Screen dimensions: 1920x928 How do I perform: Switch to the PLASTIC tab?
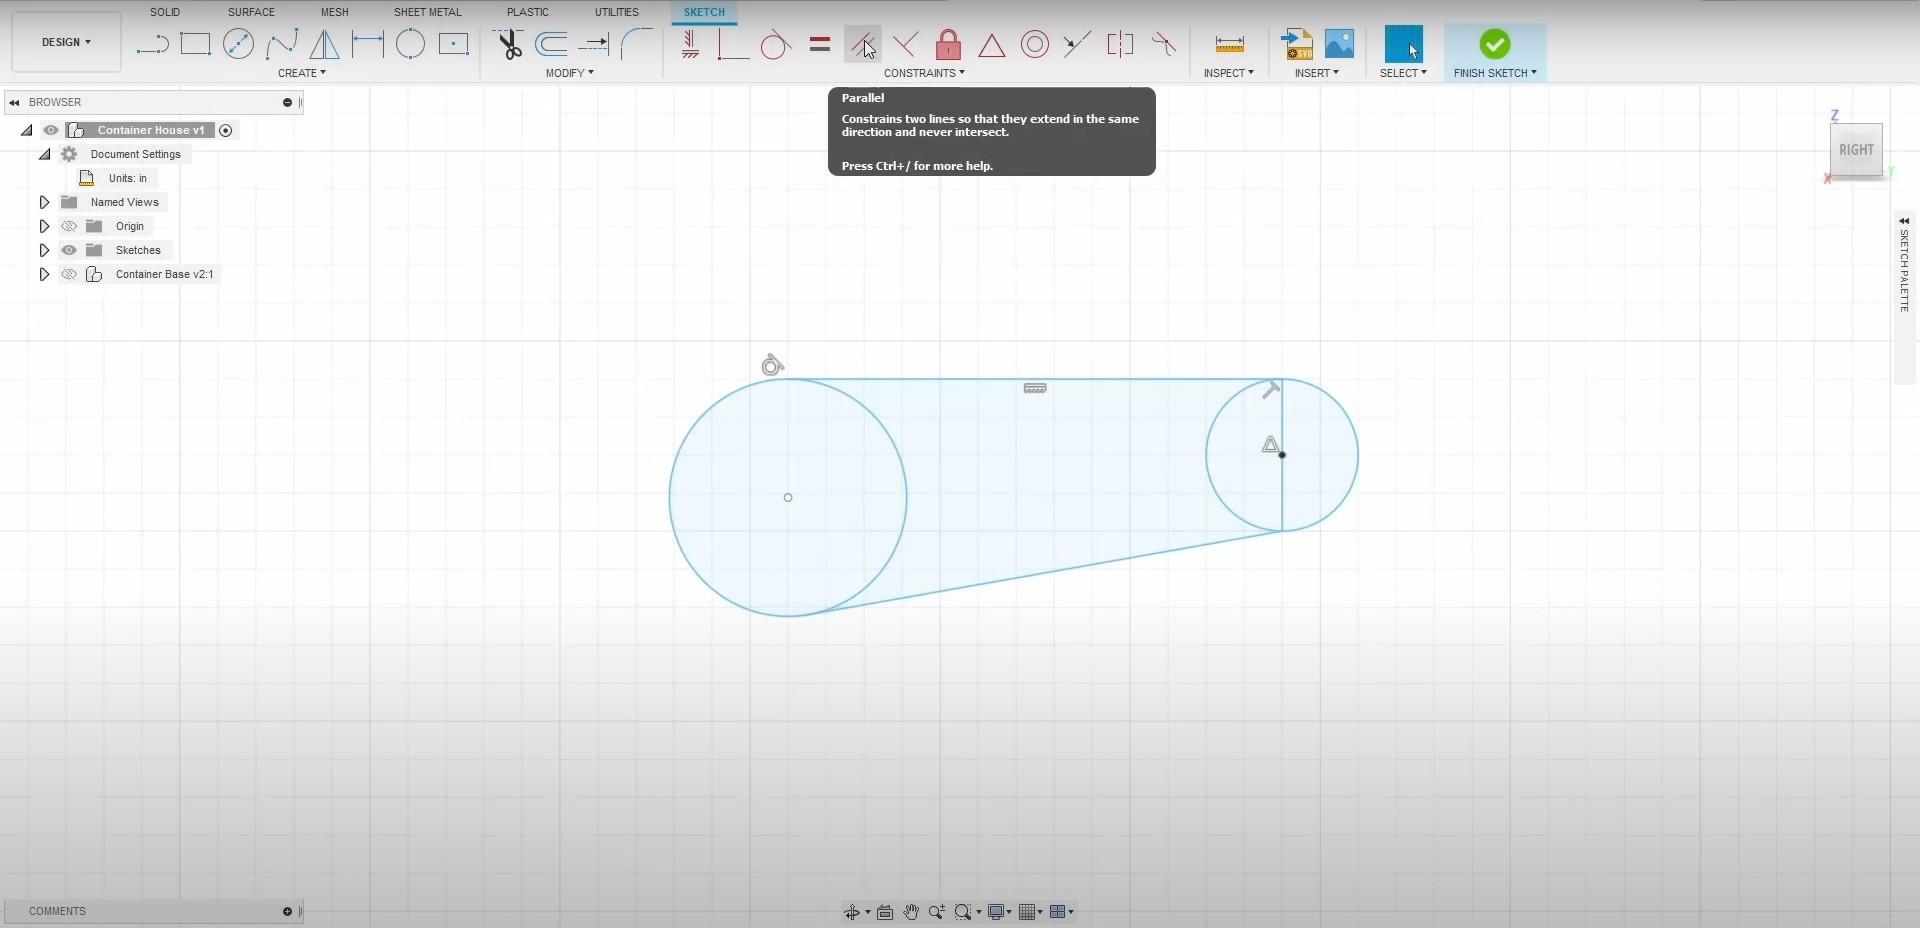tap(528, 12)
